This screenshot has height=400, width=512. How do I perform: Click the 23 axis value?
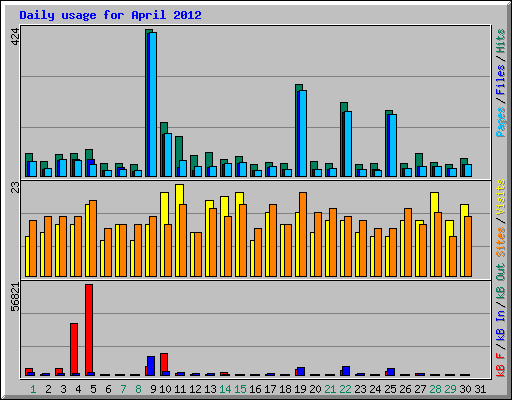[15, 187]
